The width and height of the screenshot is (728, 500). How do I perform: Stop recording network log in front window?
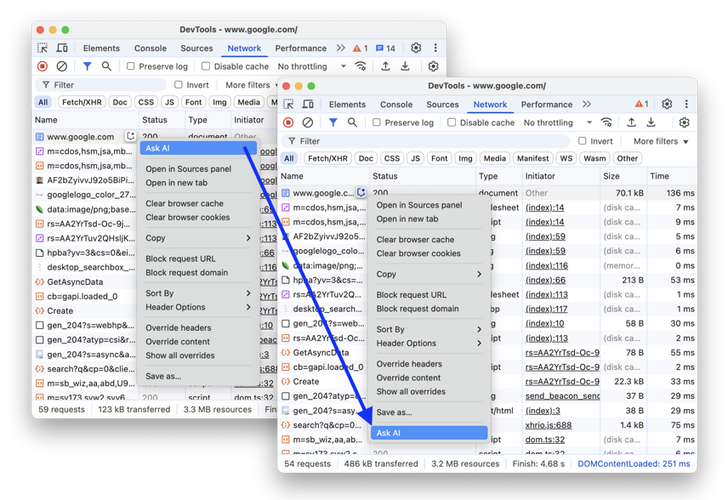(x=288, y=123)
